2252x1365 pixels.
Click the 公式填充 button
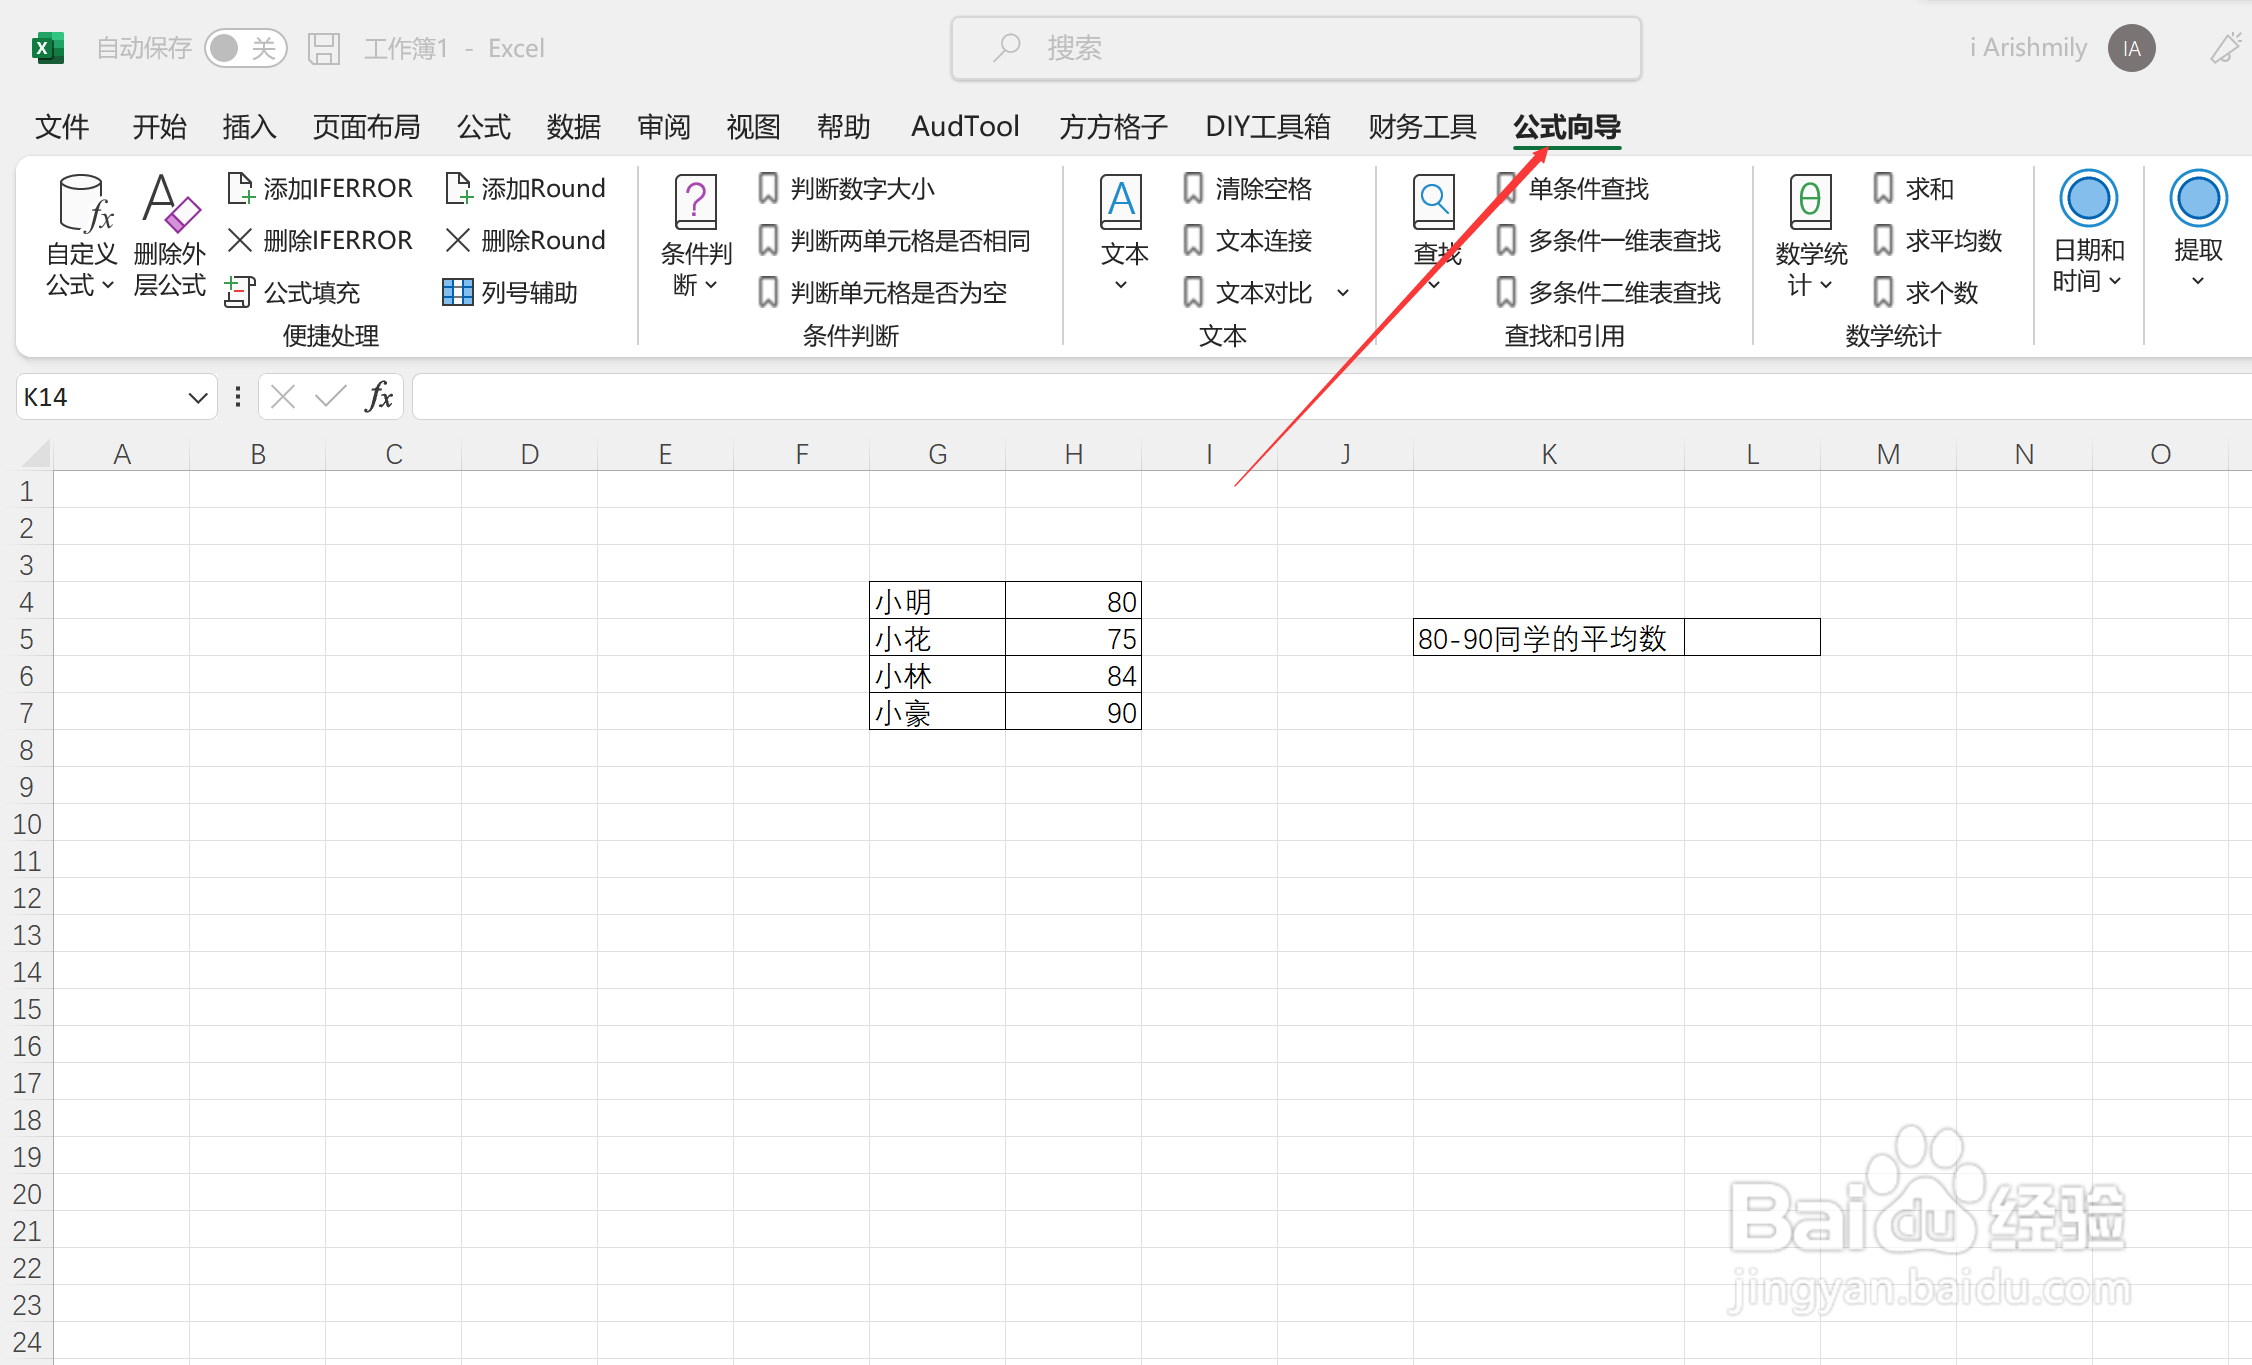pos(293,292)
